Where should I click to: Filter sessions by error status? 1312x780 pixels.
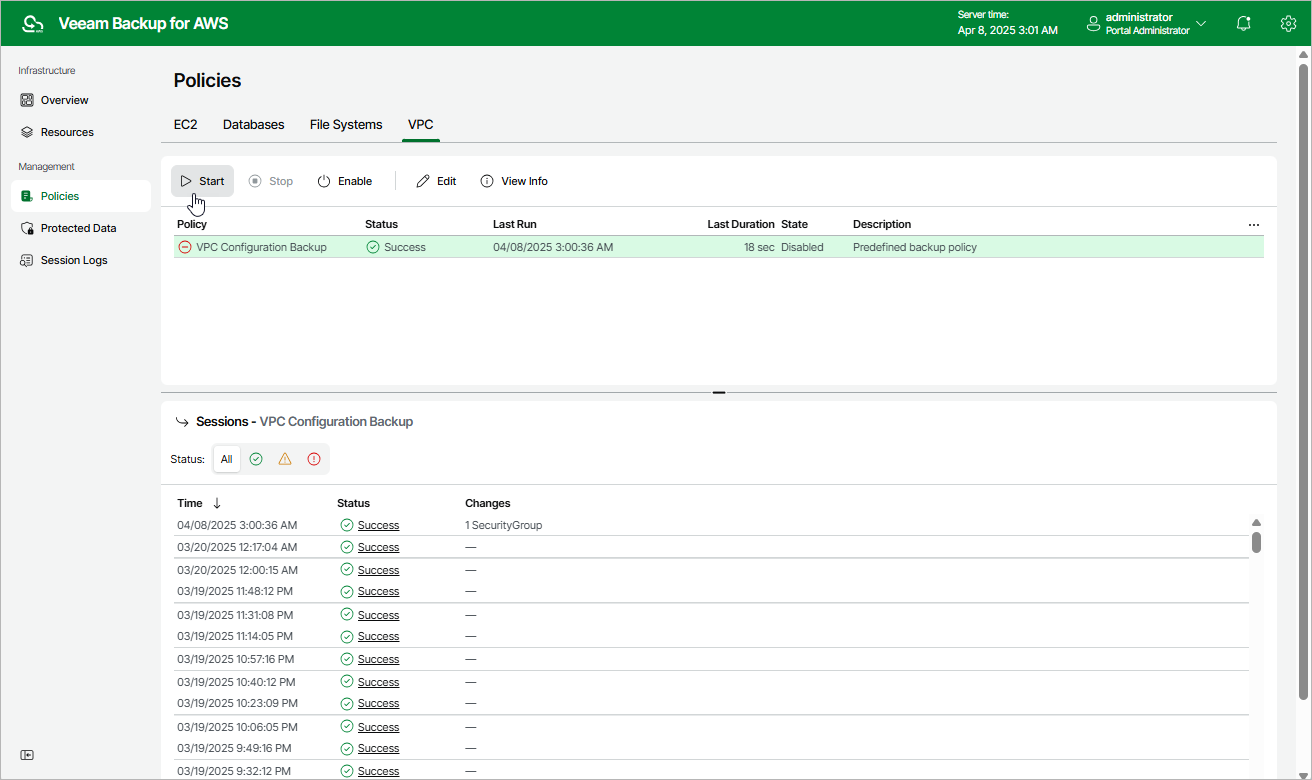(314, 459)
